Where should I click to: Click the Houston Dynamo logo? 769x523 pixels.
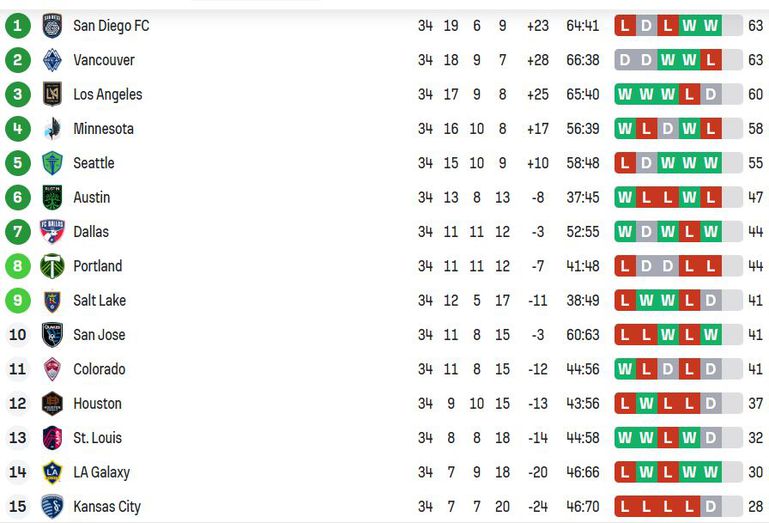pyautogui.click(x=52, y=404)
